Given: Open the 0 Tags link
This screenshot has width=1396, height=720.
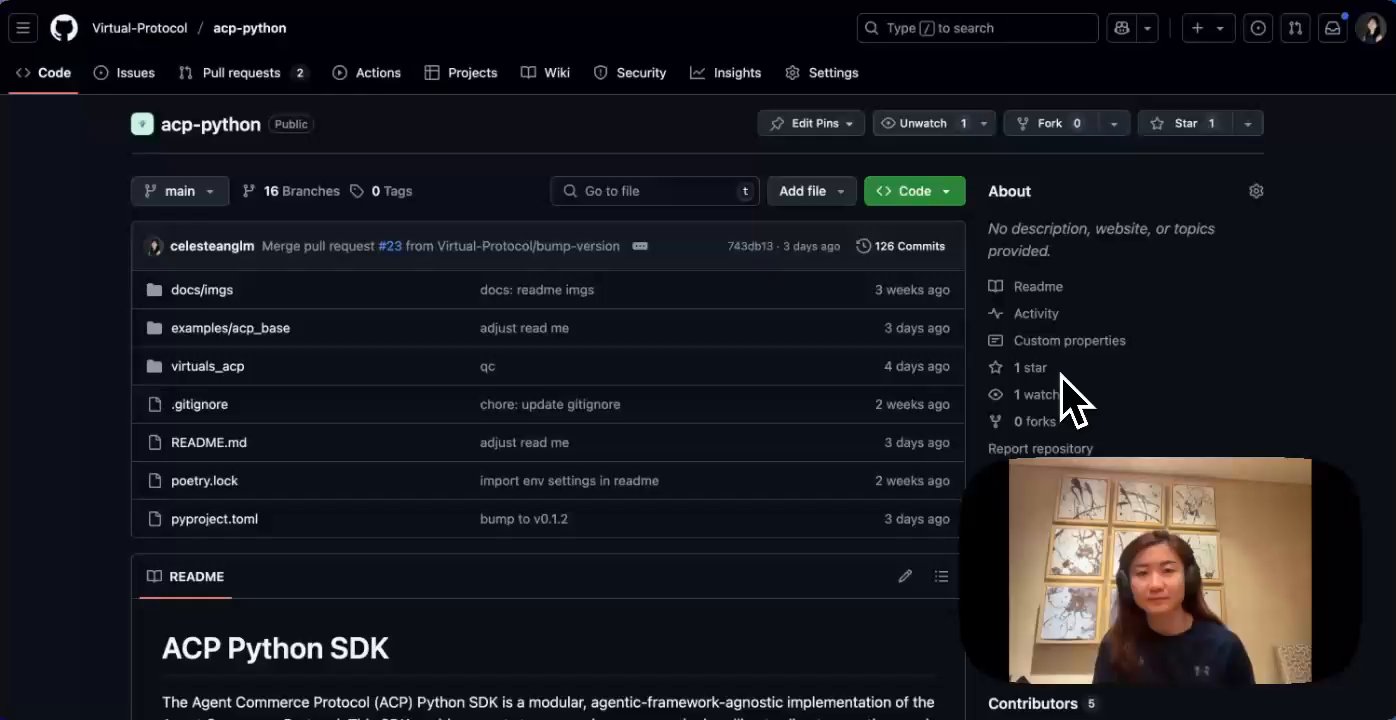Looking at the screenshot, I should click(x=381, y=191).
